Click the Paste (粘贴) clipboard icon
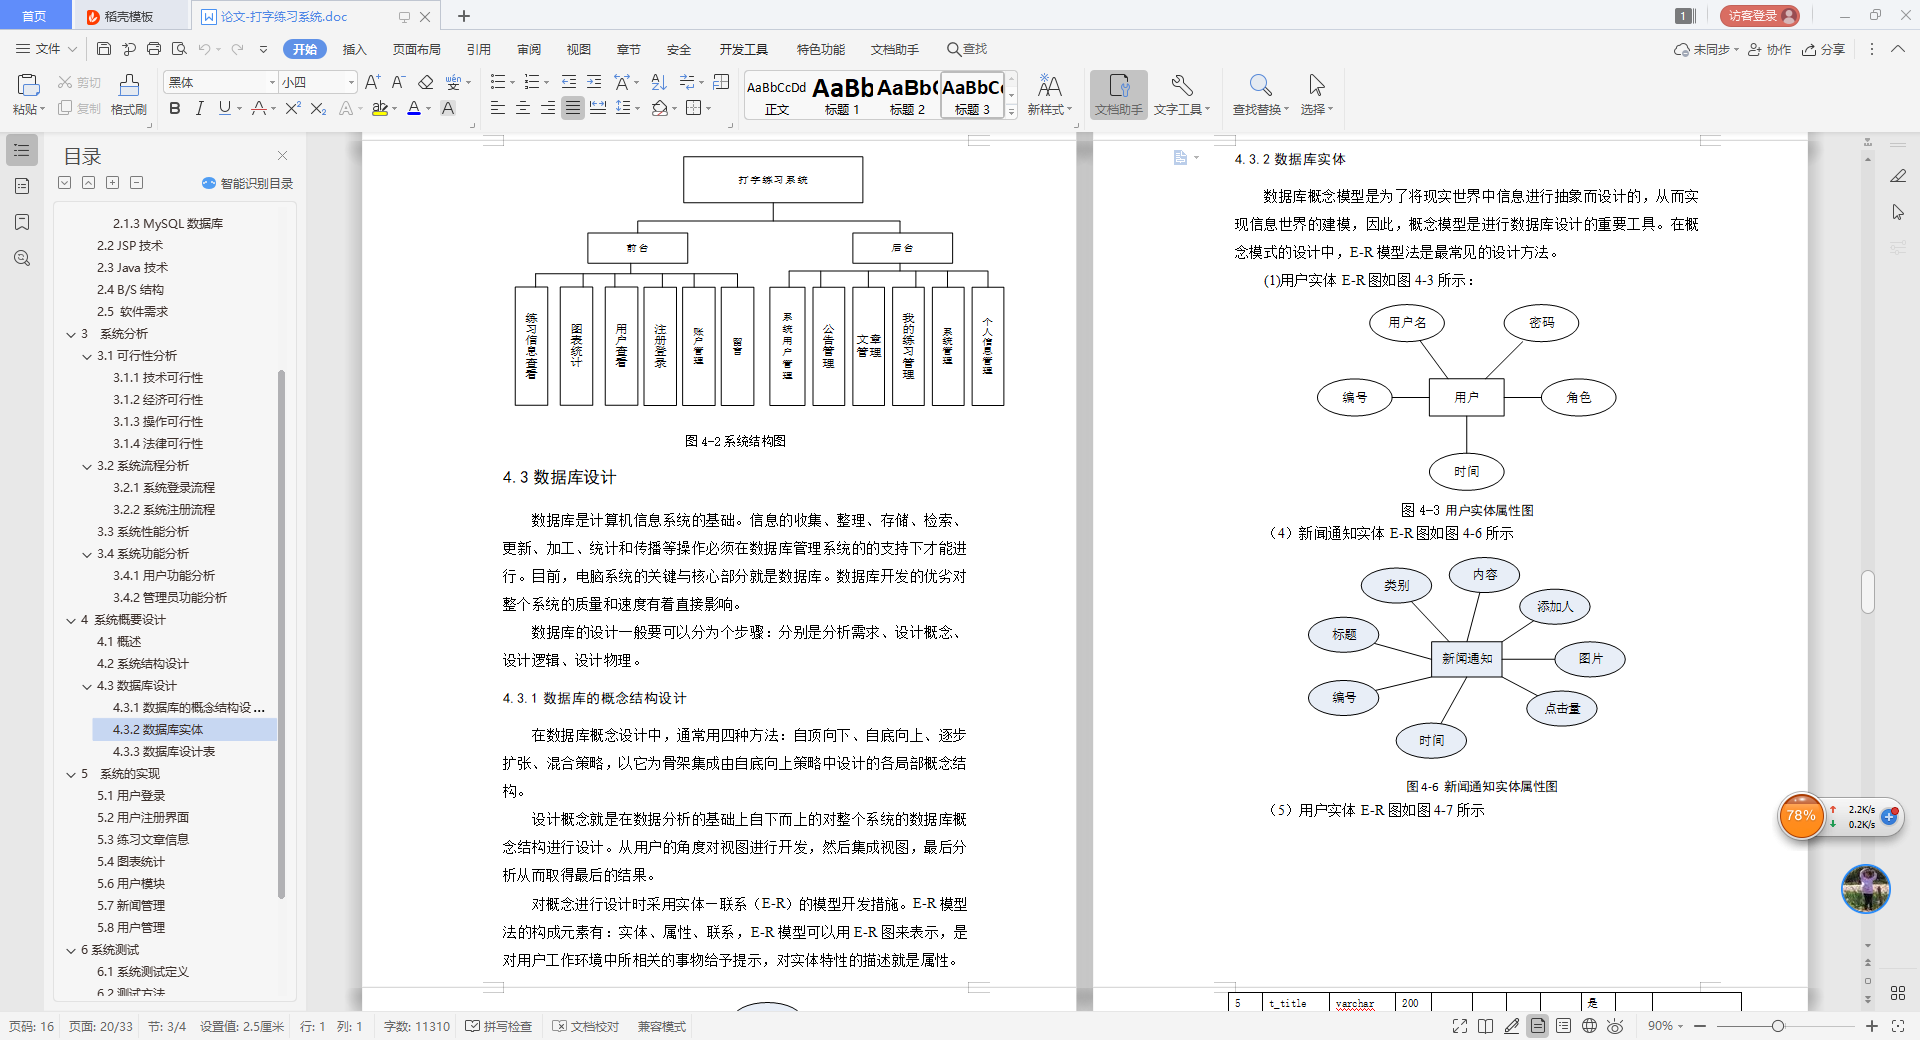1920x1040 pixels. (x=28, y=85)
